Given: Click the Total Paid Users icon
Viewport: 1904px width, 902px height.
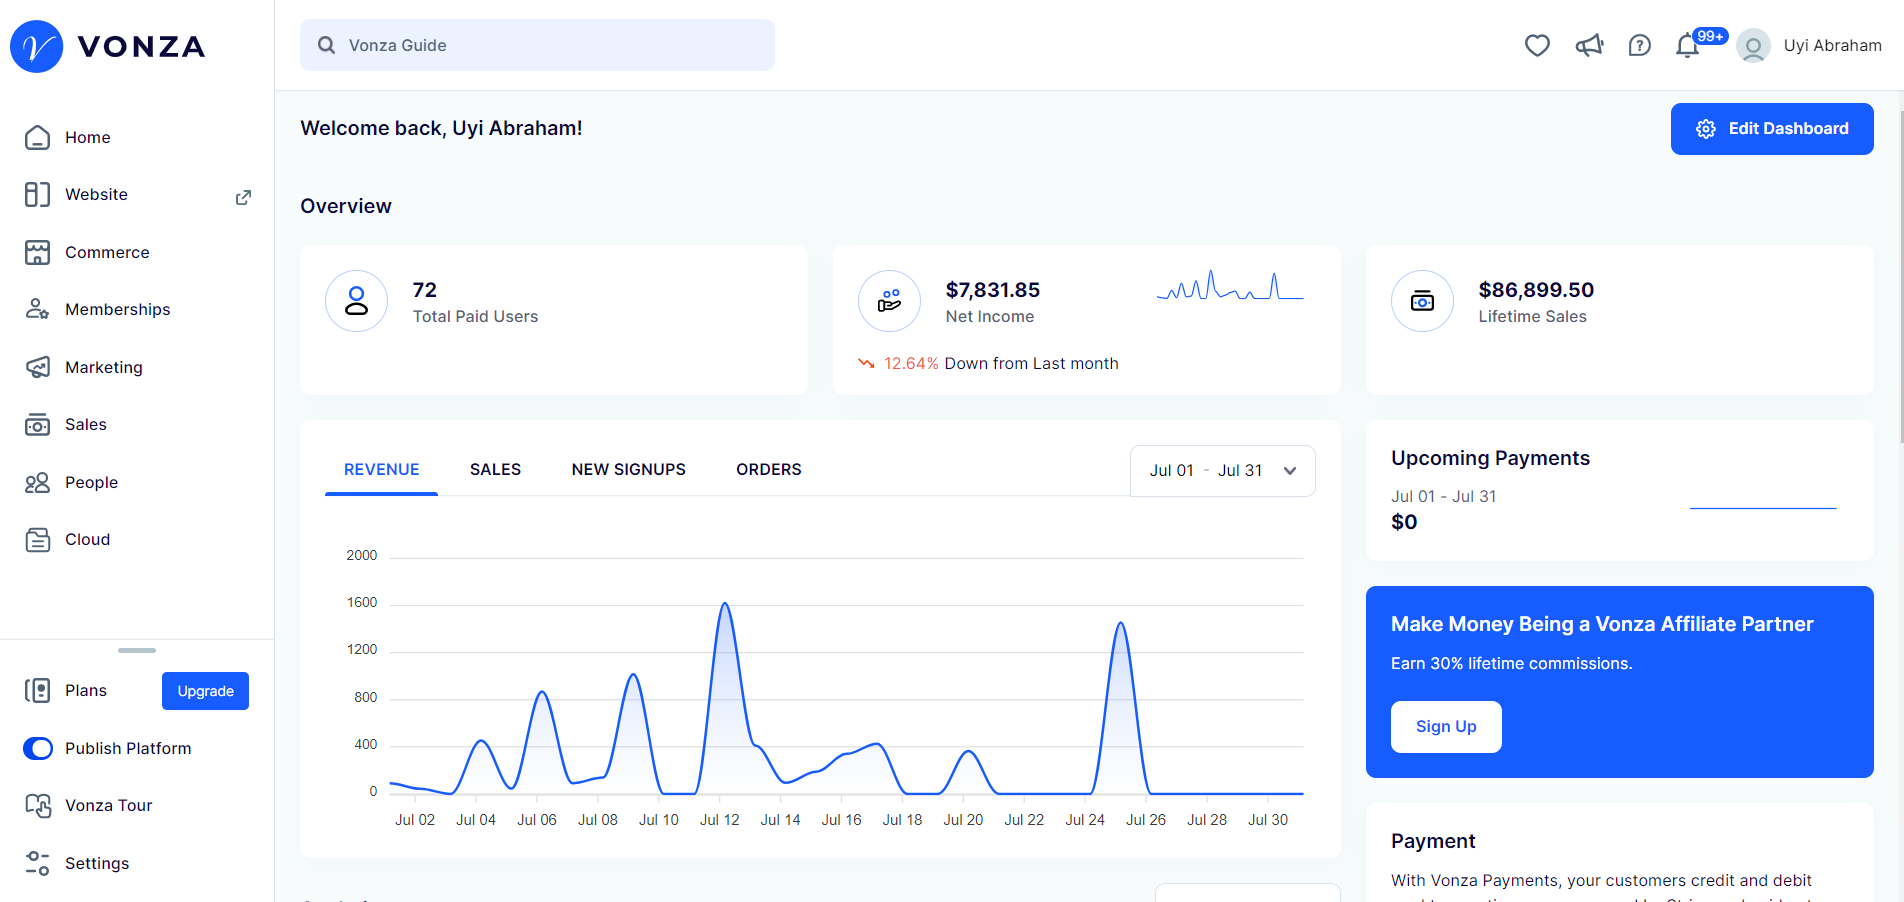Looking at the screenshot, I should [x=356, y=301].
